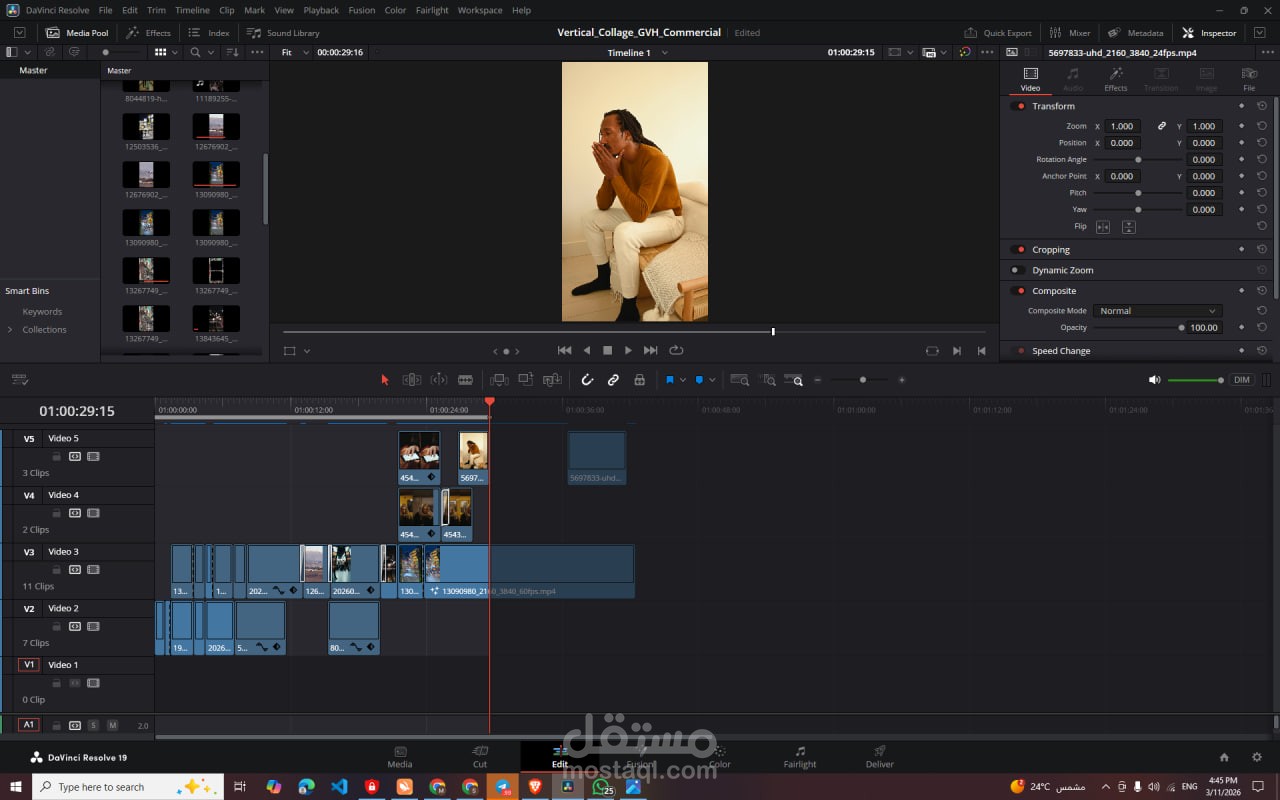The height and width of the screenshot is (800, 1280).
Task: Click the horizontal Flip button in Inspector
Action: pyautogui.click(x=1103, y=227)
